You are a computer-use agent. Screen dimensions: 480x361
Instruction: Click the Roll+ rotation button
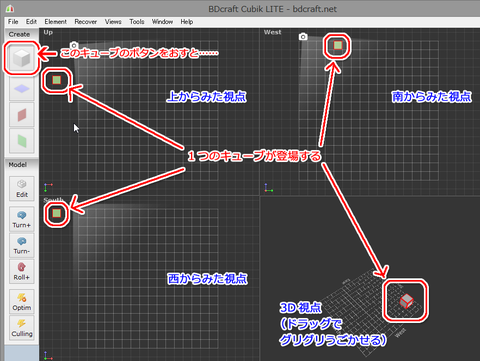[x=22, y=271]
